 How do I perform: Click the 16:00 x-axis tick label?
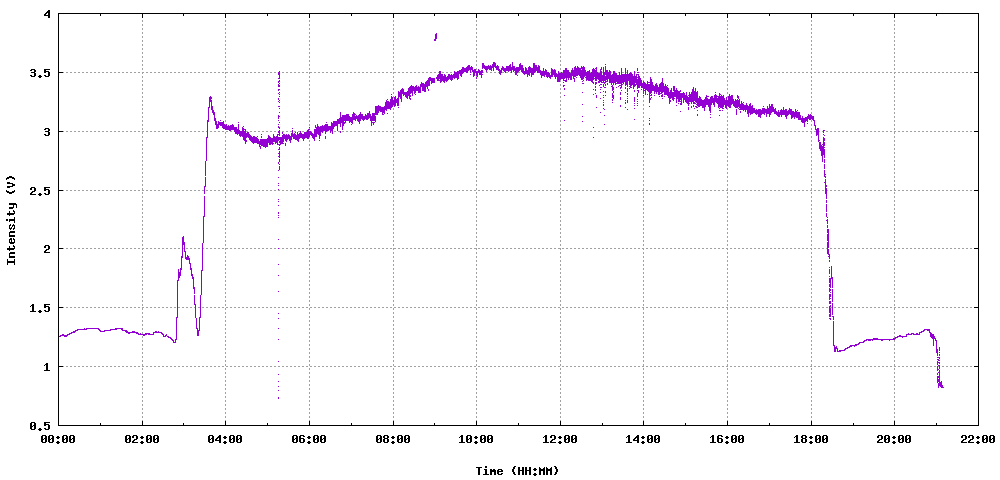pyautogui.click(x=727, y=439)
